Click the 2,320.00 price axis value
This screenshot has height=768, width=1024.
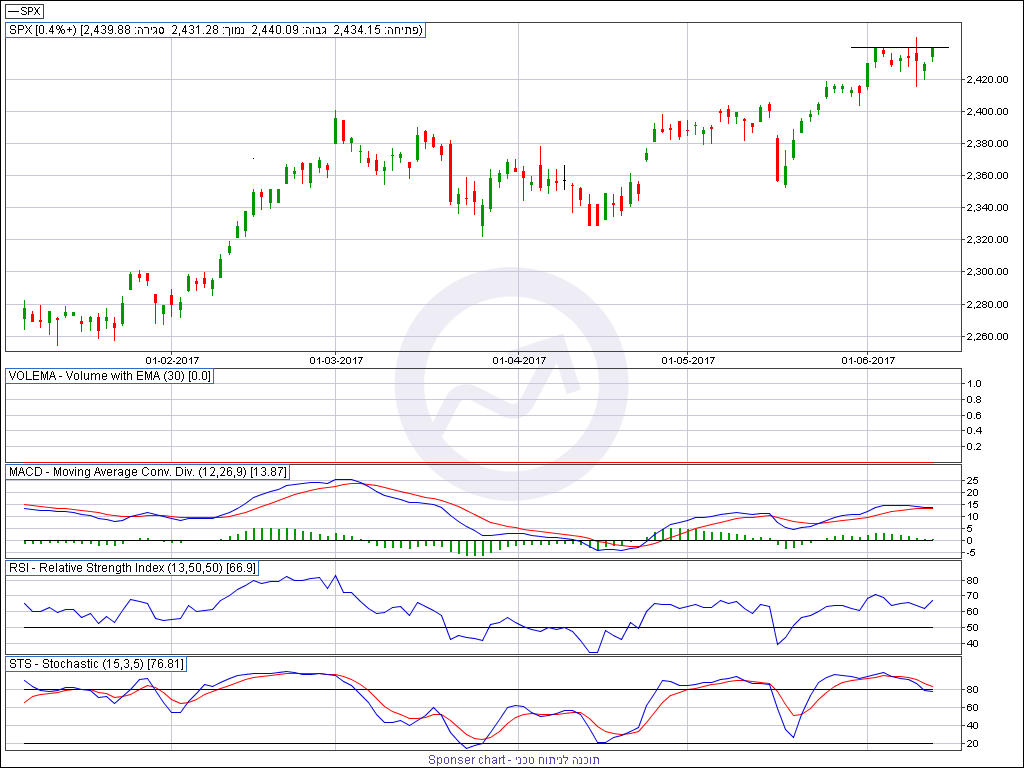987,240
